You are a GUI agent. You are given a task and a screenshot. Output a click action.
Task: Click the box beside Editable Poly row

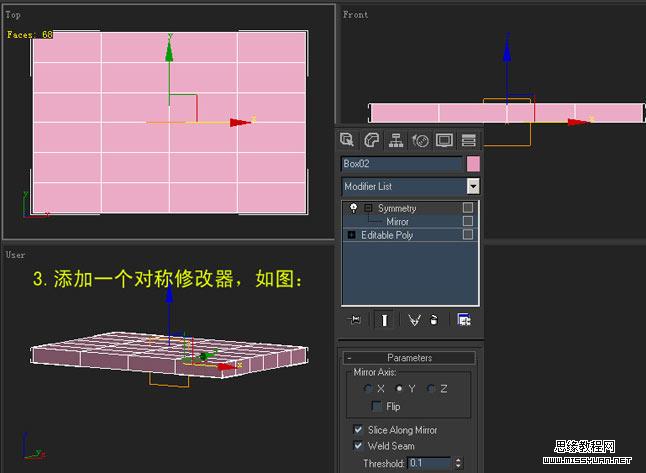[x=468, y=234]
